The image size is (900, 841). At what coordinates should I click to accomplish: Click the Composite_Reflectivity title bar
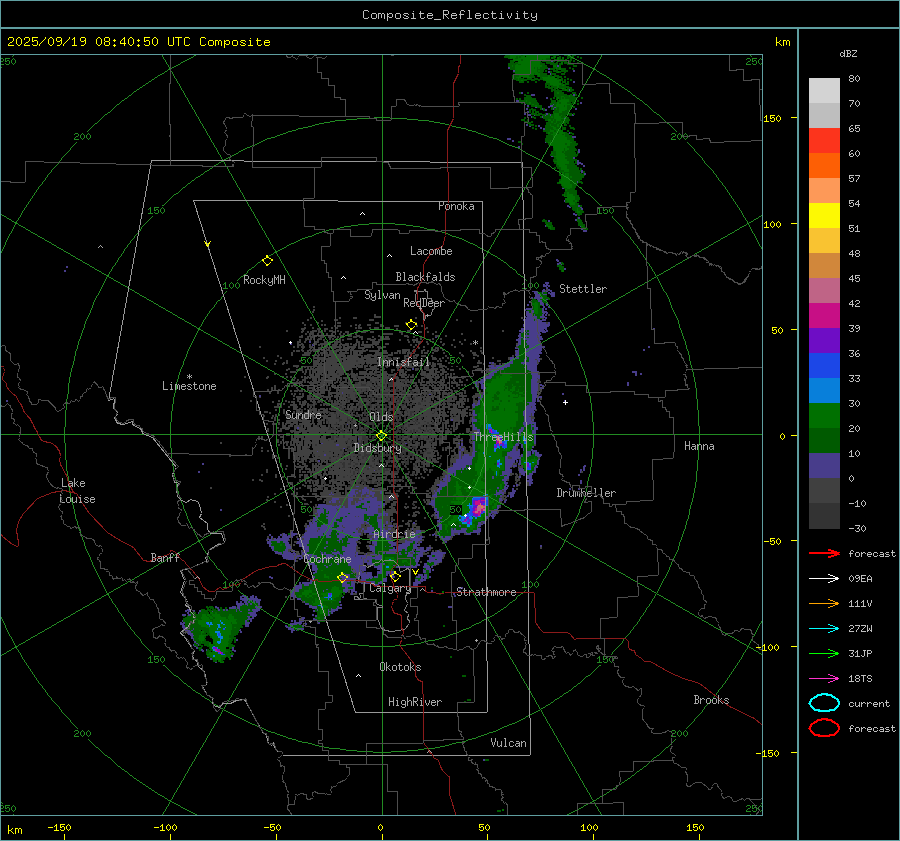[x=449, y=14]
